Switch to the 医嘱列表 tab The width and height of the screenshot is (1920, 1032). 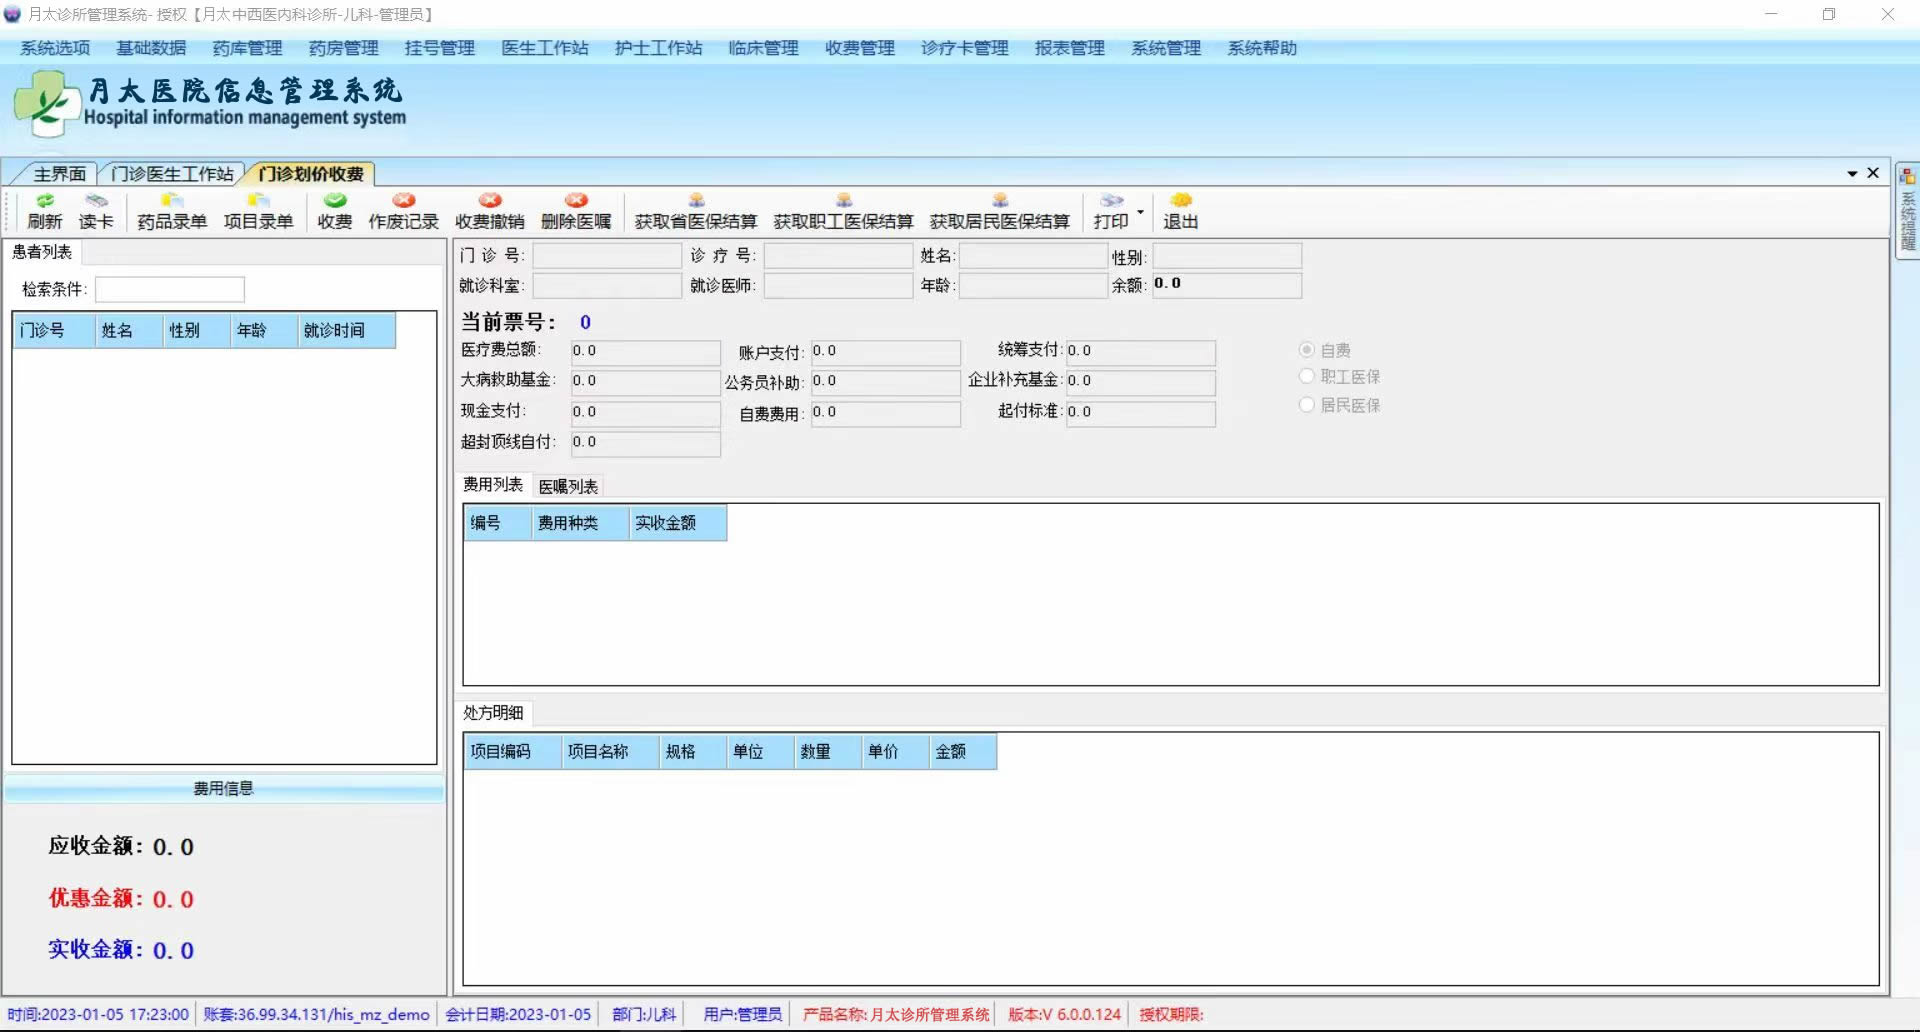568,487
